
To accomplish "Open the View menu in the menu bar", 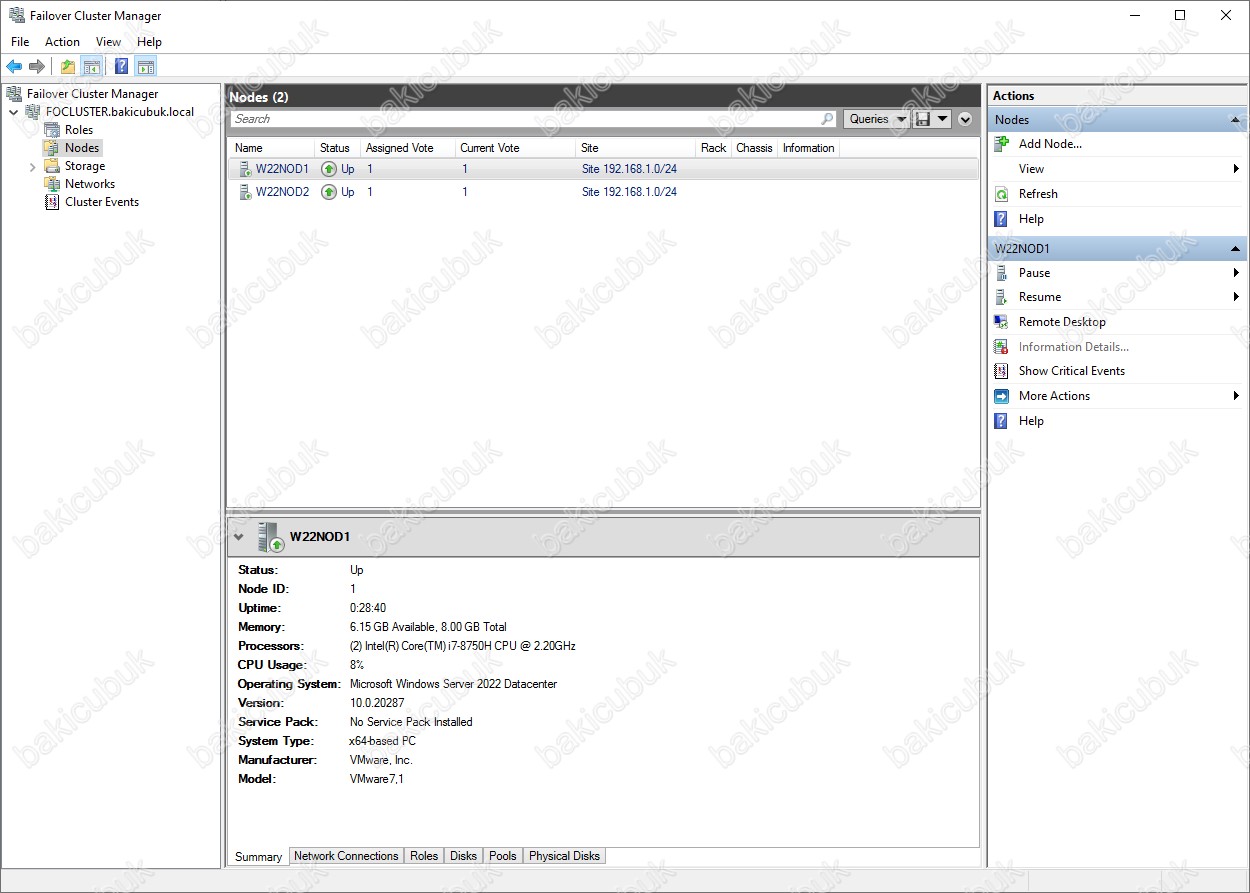I will [x=108, y=42].
